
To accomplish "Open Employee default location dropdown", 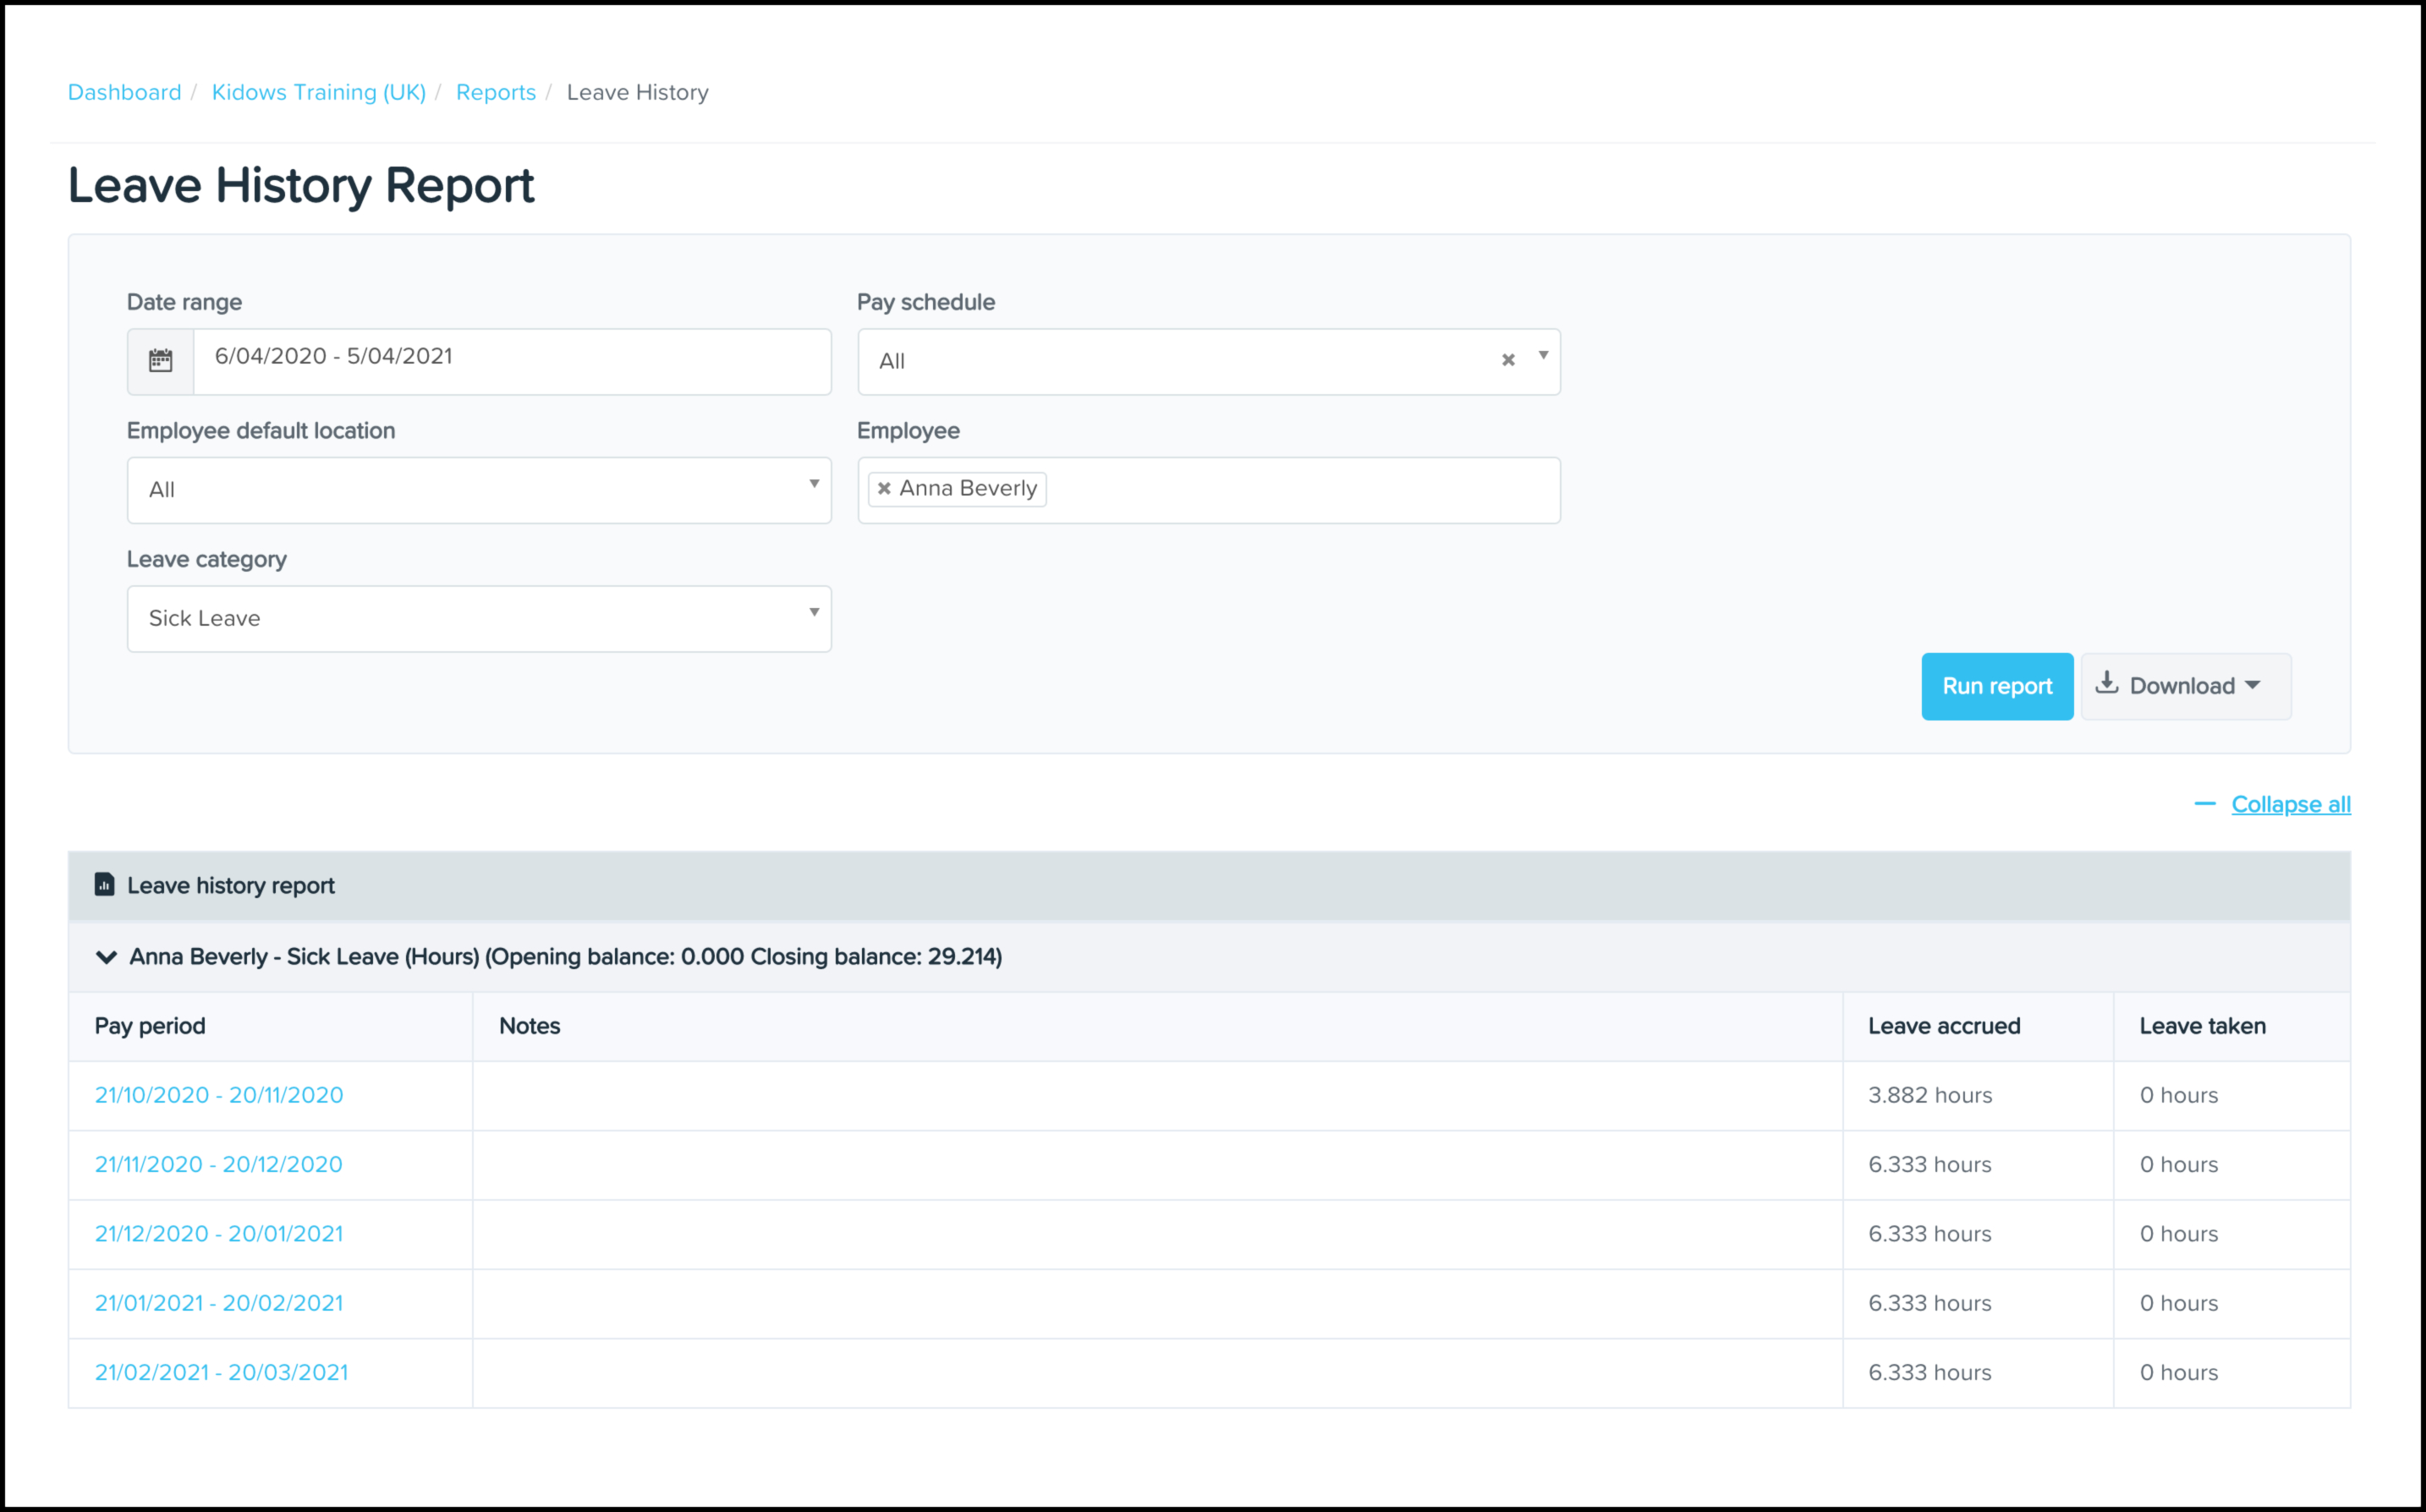I will click(x=478, y=490).
